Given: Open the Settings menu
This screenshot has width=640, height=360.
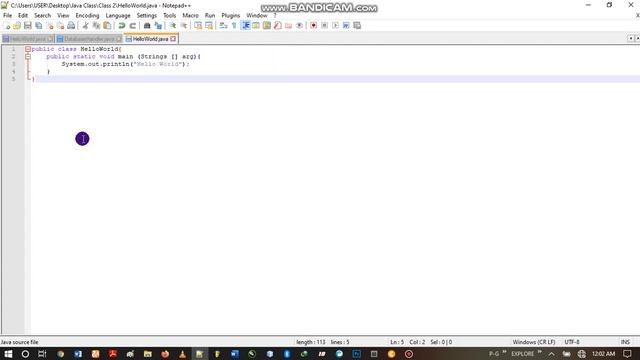Looking at the screenshot, I should pyautogui.click(x=147, y=16).
